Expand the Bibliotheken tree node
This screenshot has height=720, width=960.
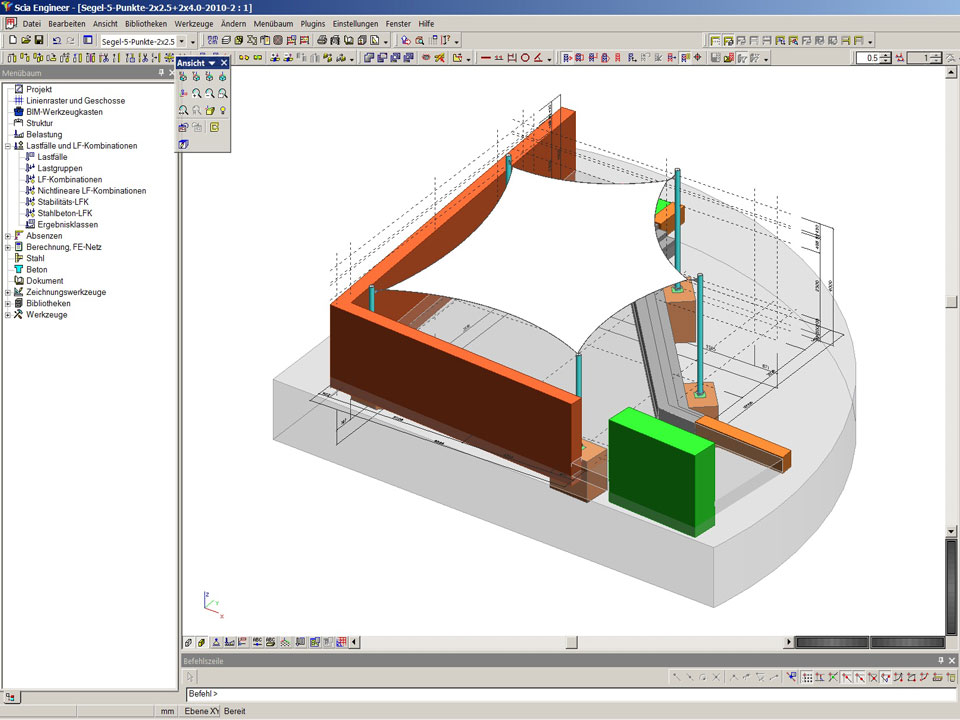point(8,303)
